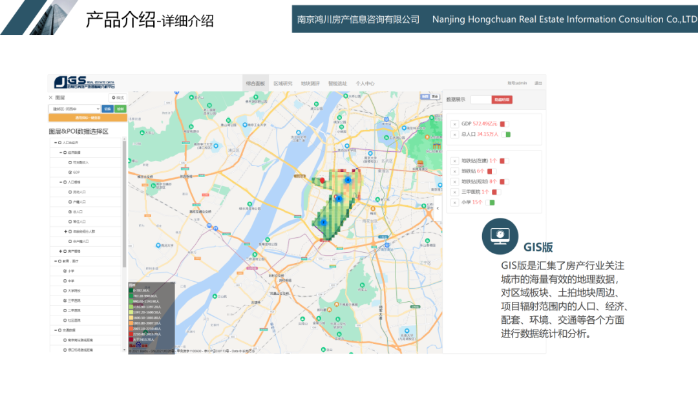The image size is (698, 393).
Task: Expand the 房产 tree node with plus sign
Action: (x=61, y=251)
